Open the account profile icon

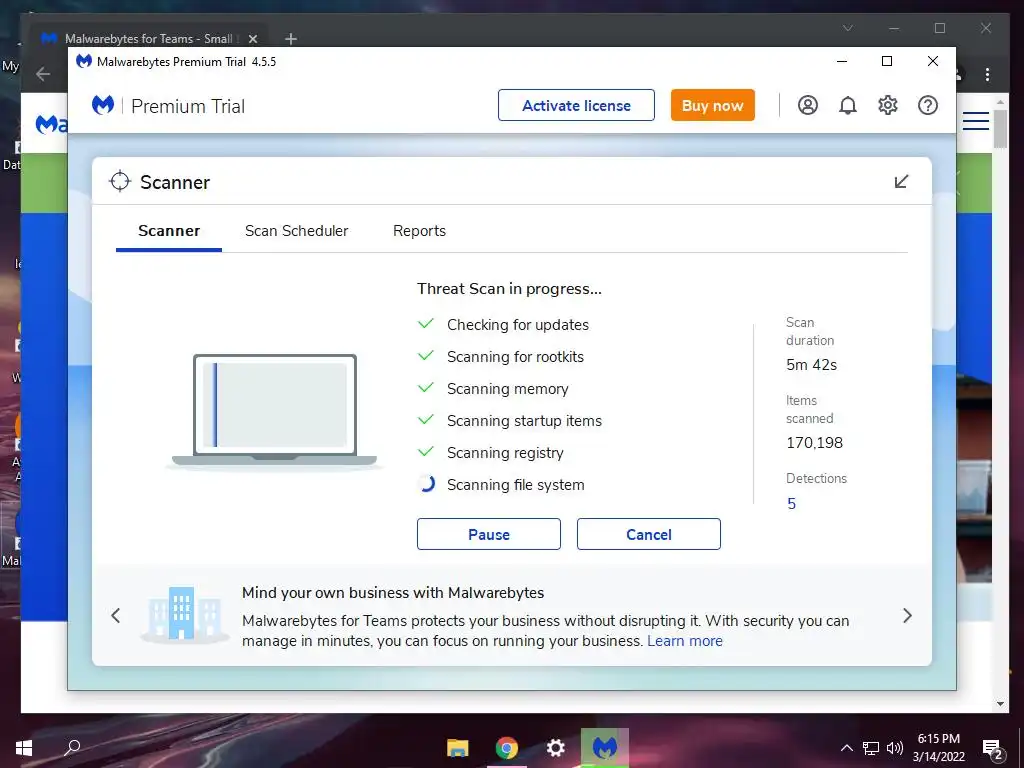coord(808,105)
